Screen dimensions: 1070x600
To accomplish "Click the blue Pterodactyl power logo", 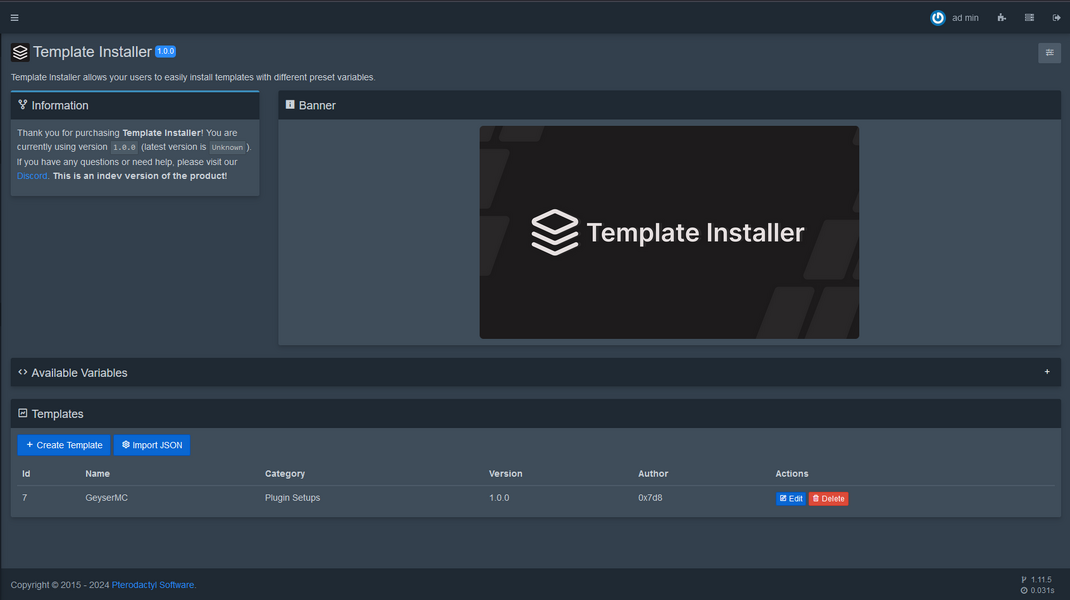I will [x=938, y=17].
